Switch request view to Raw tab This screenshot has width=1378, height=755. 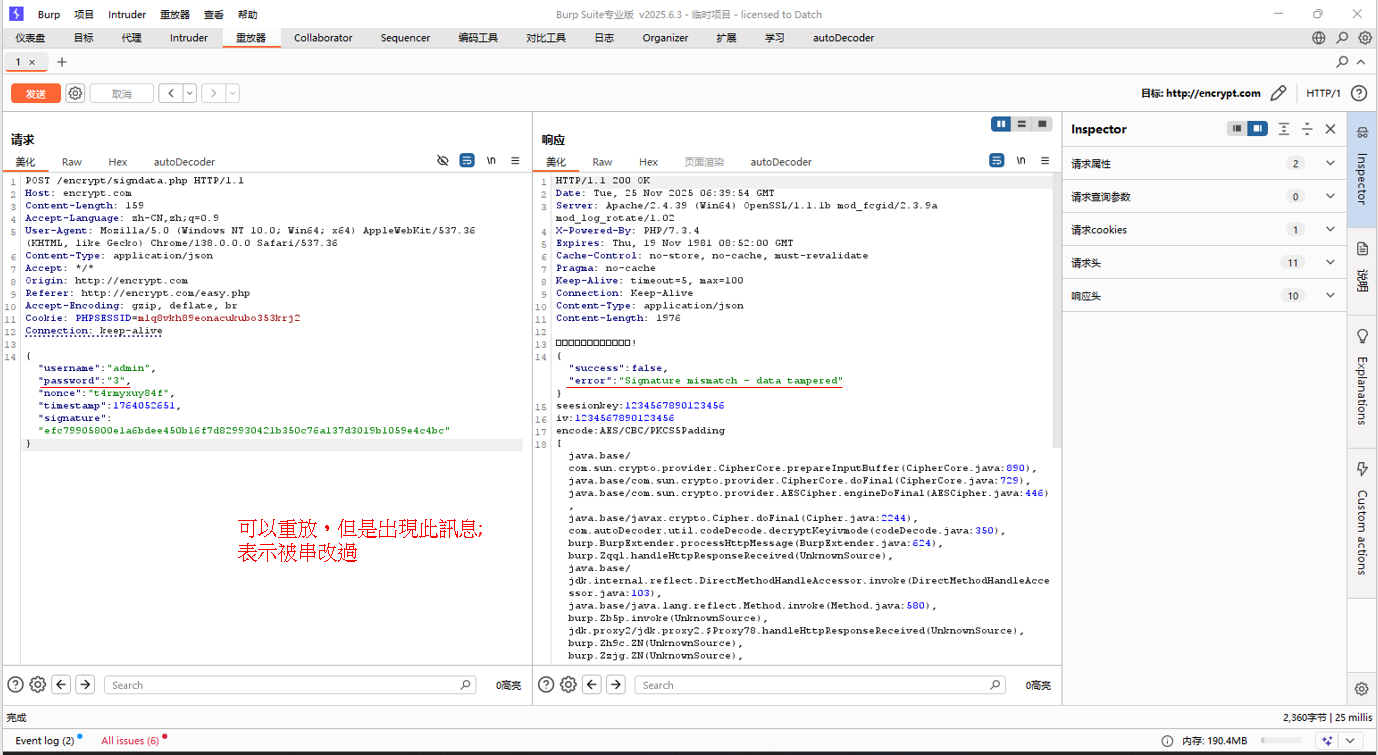click(x=71, y=162)
